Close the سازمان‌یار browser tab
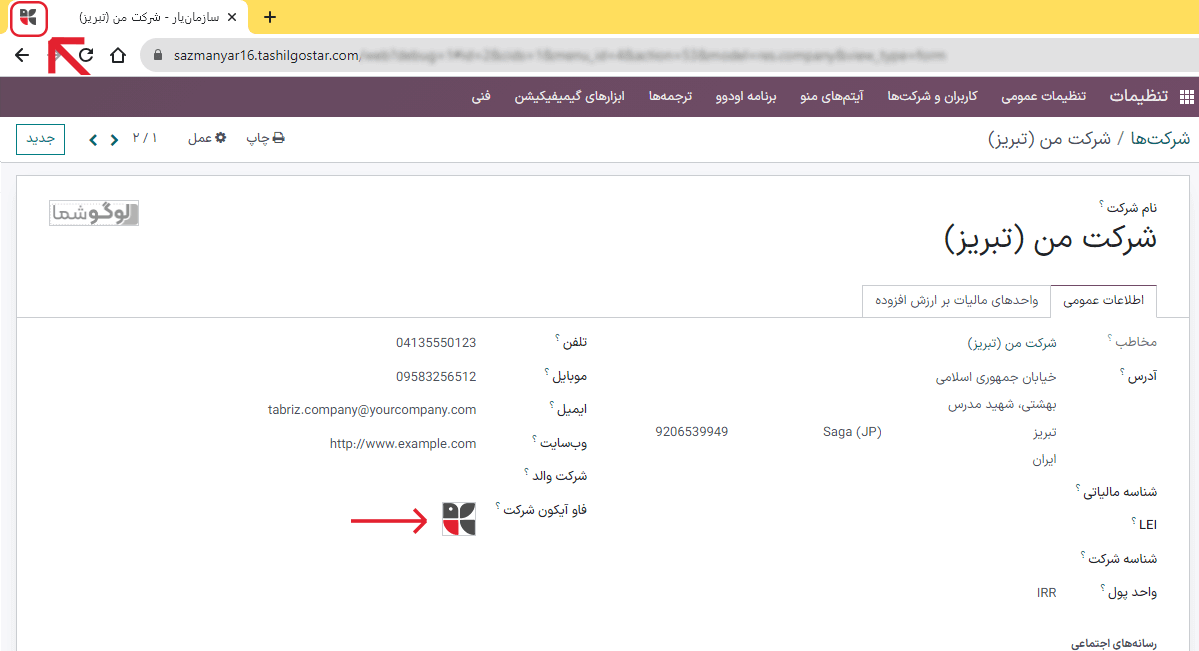The width and height of the screenshot is (1199, 651). tap(232, 17)
